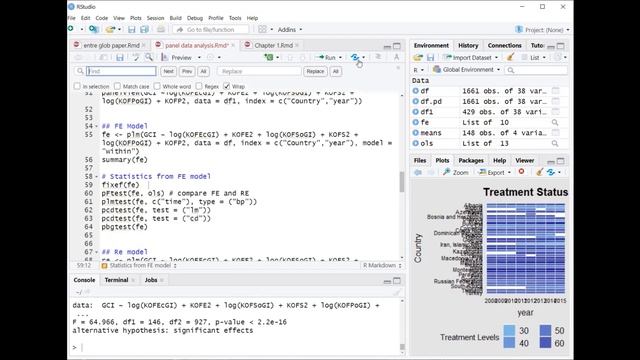Save the Rmd file from editor toolbar

pos(119,58)
